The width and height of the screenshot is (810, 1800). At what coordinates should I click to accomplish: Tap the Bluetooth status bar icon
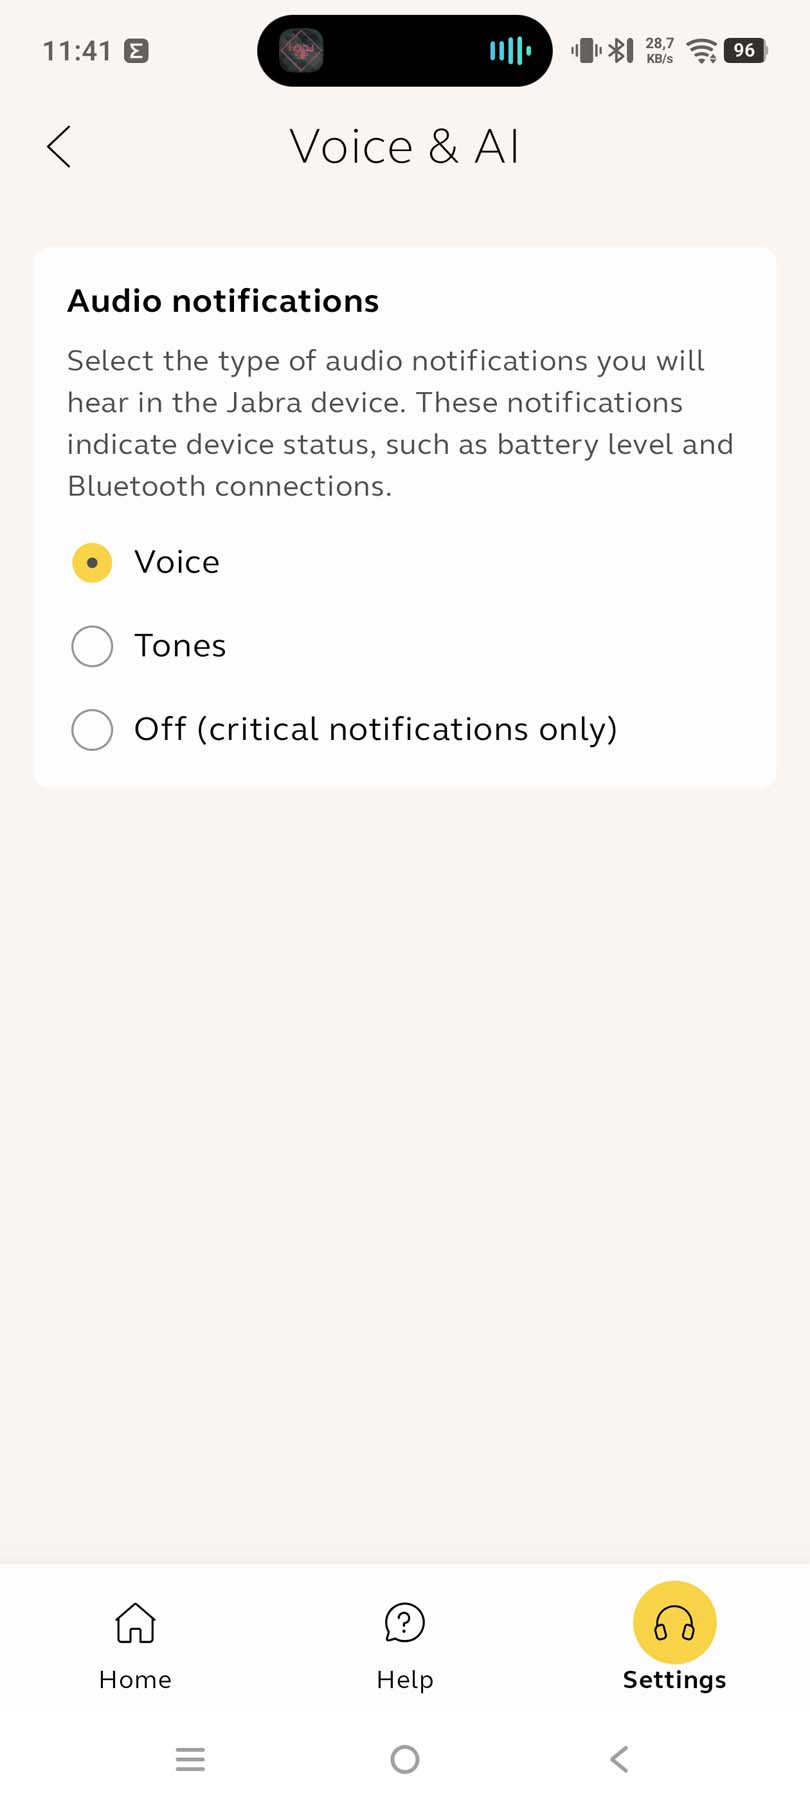[621, 50]
